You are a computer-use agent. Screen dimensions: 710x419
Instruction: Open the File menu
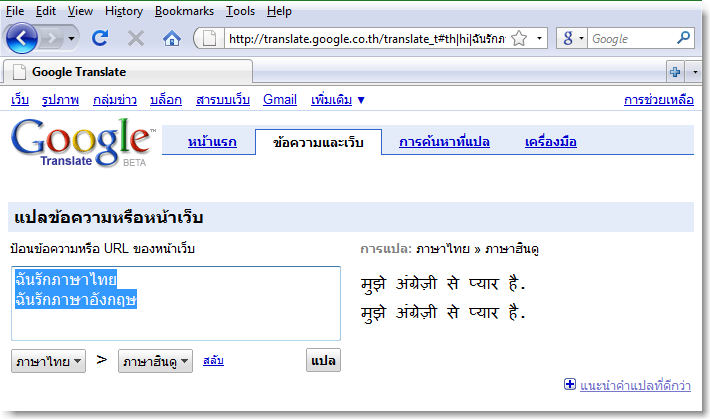(x=15, y=11)
